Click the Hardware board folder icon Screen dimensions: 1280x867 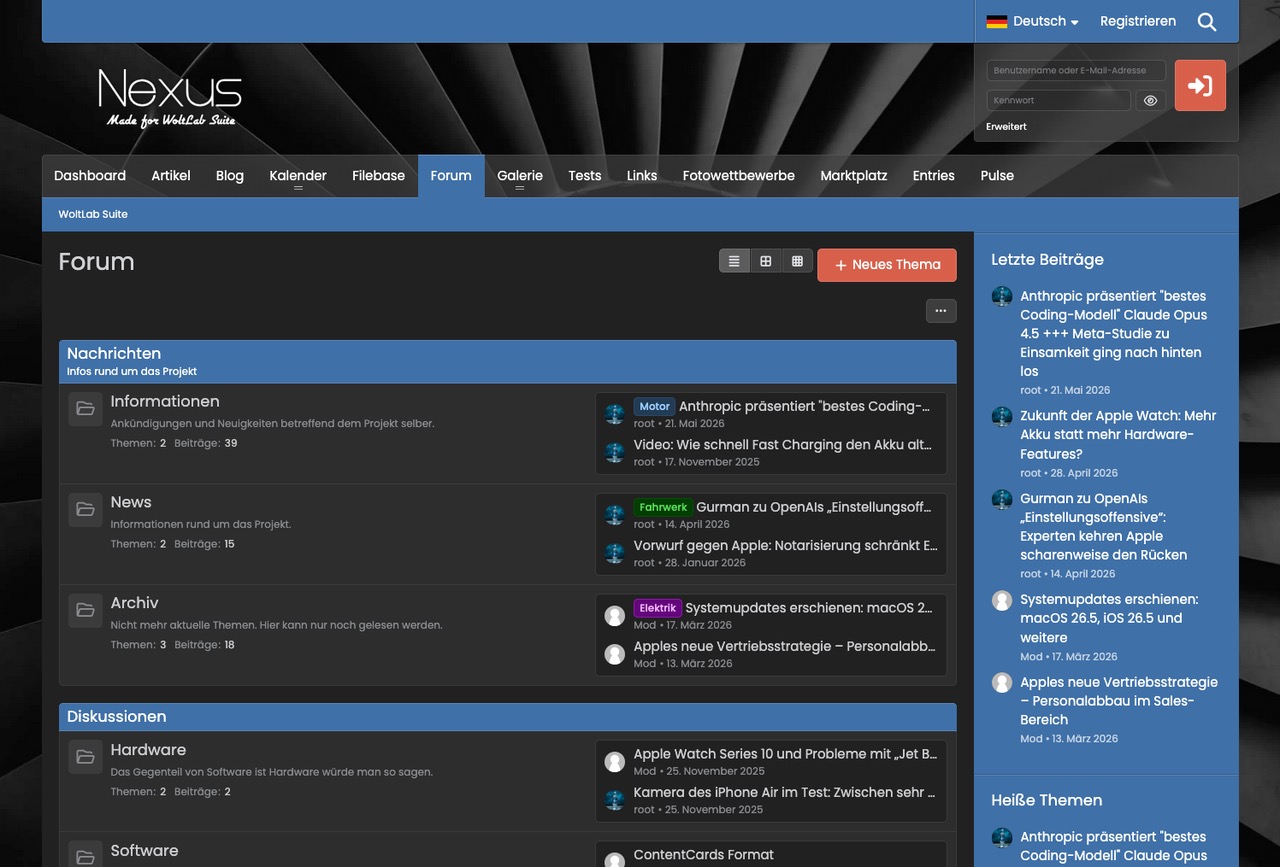click(86, 757)
